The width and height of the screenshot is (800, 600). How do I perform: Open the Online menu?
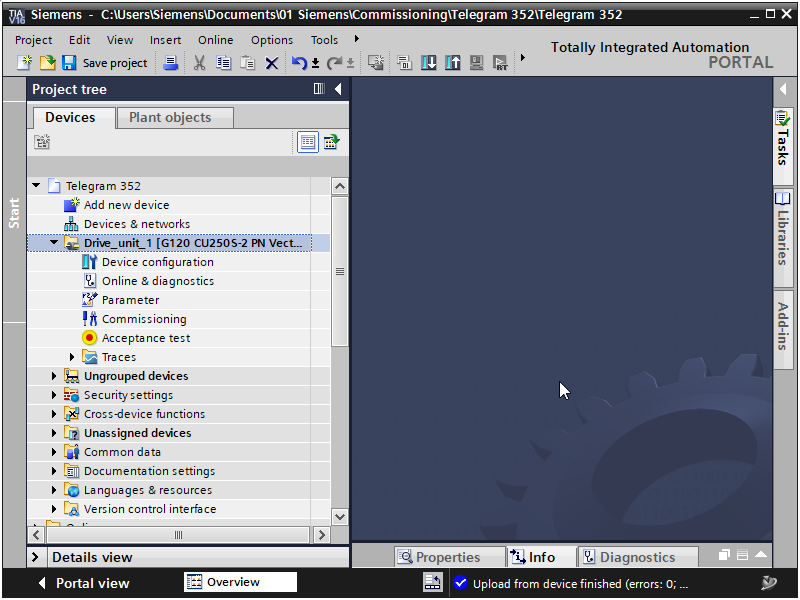pyautogui.click(x=215, y=40)
